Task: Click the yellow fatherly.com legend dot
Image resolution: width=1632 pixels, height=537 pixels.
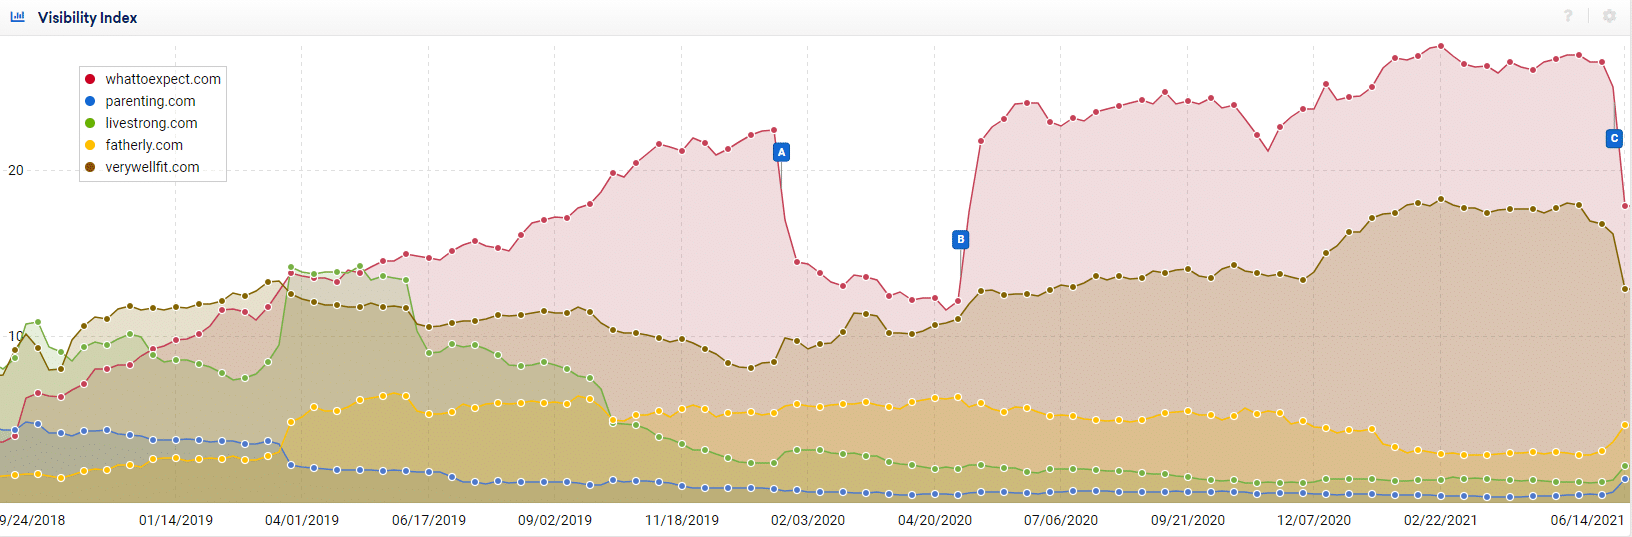Action: pos(90,145)
